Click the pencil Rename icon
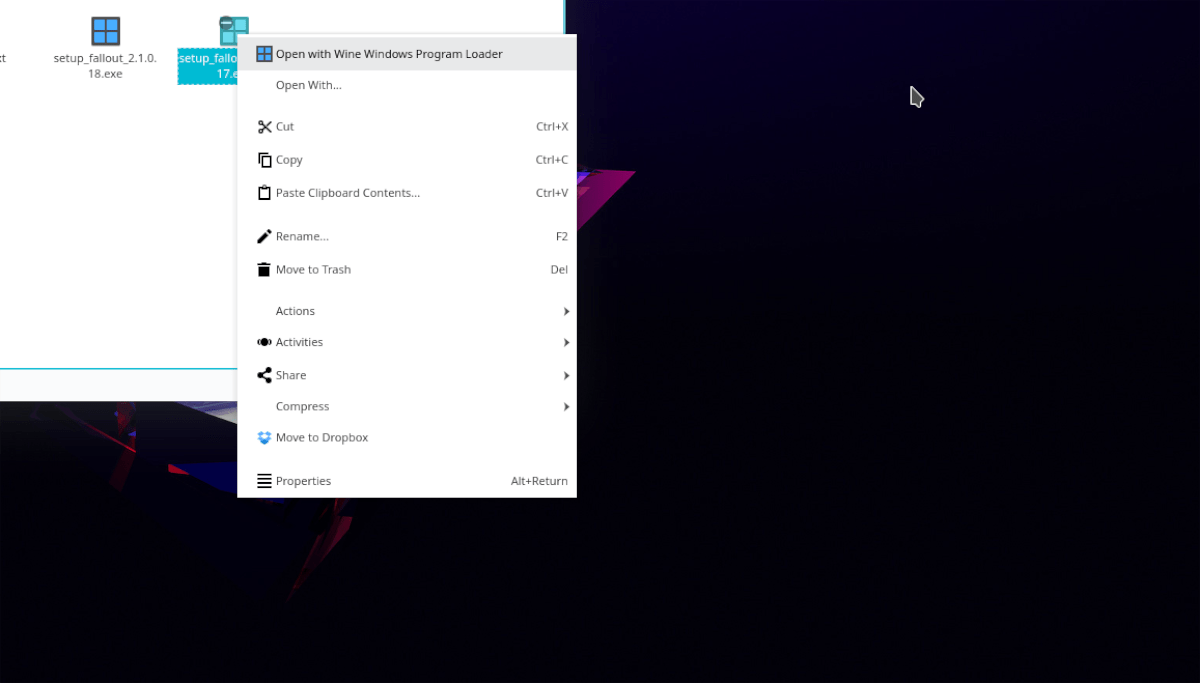 tap(264, 237)
